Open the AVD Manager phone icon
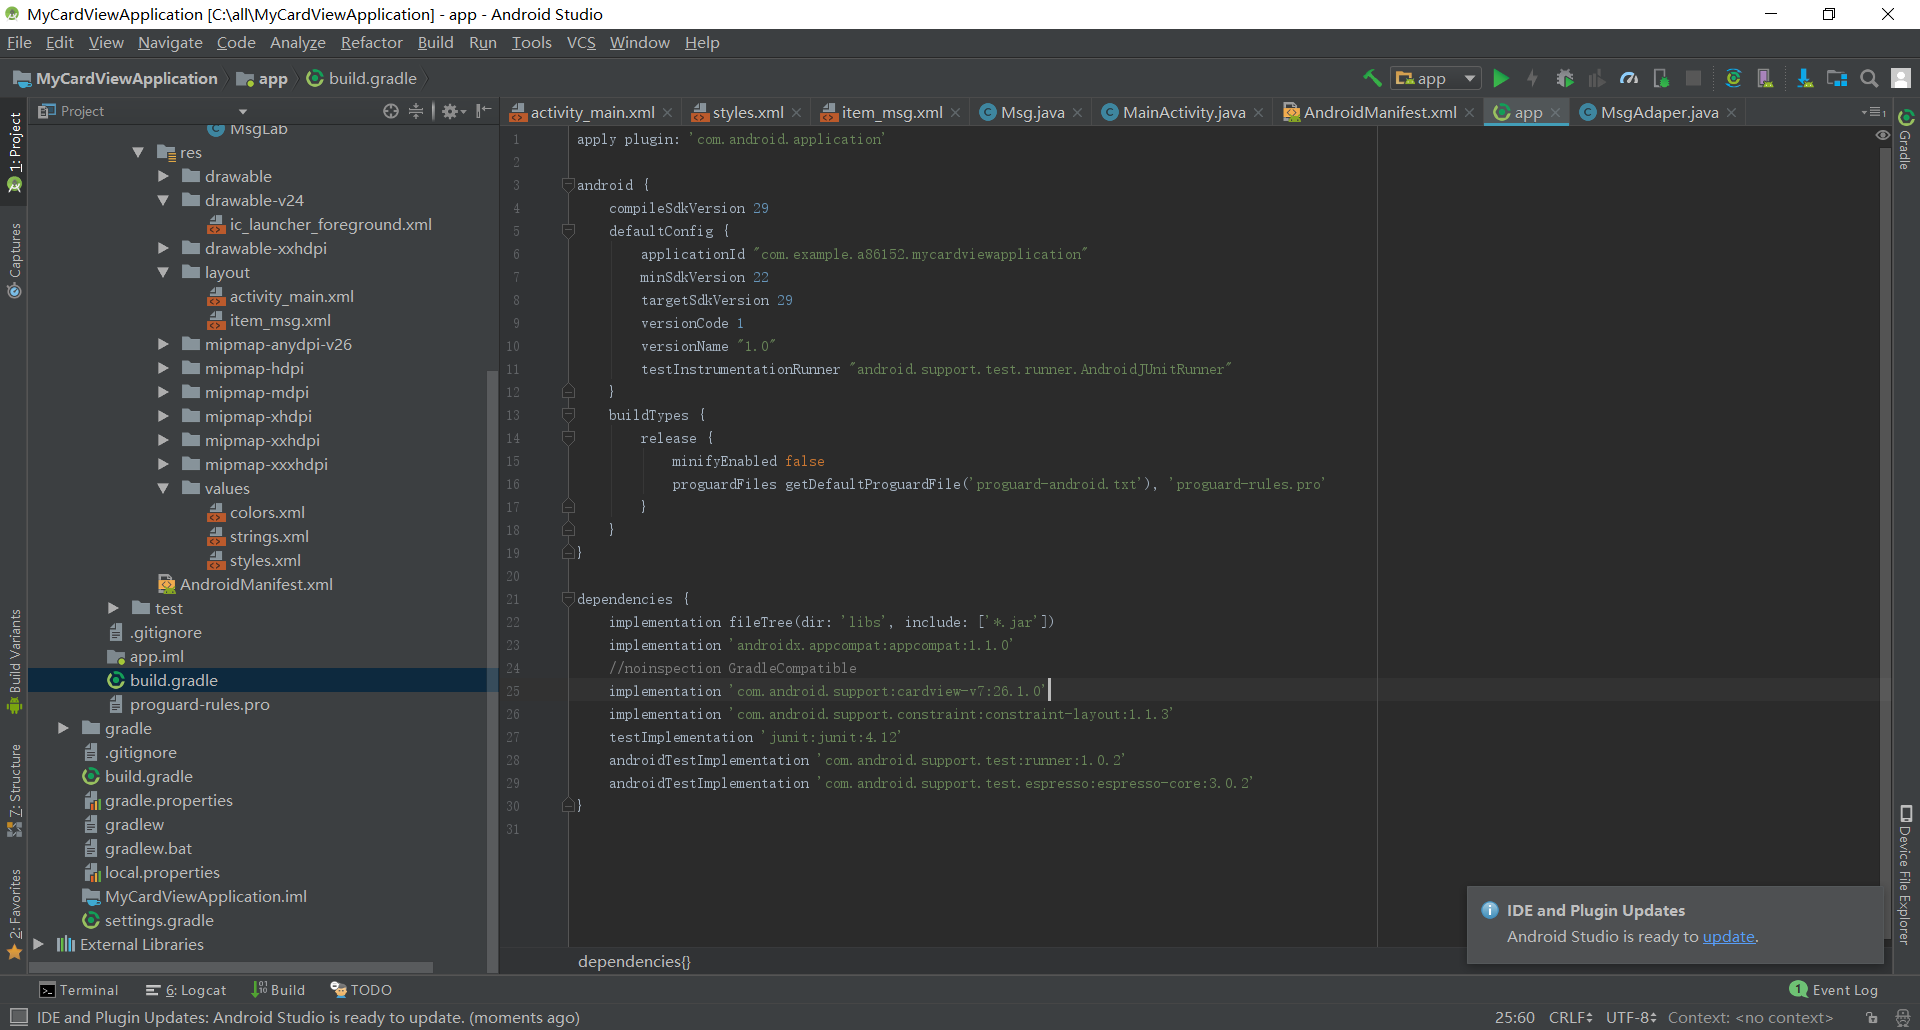Image resolution: width=1920 pixels, height=1030 pixels. [1765, 78]
